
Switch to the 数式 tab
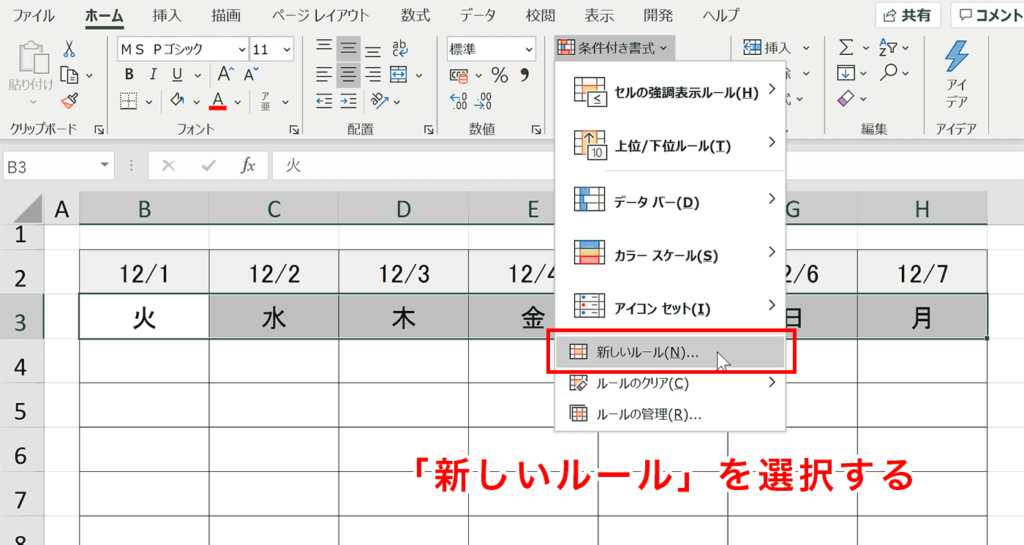coord(415,15)
